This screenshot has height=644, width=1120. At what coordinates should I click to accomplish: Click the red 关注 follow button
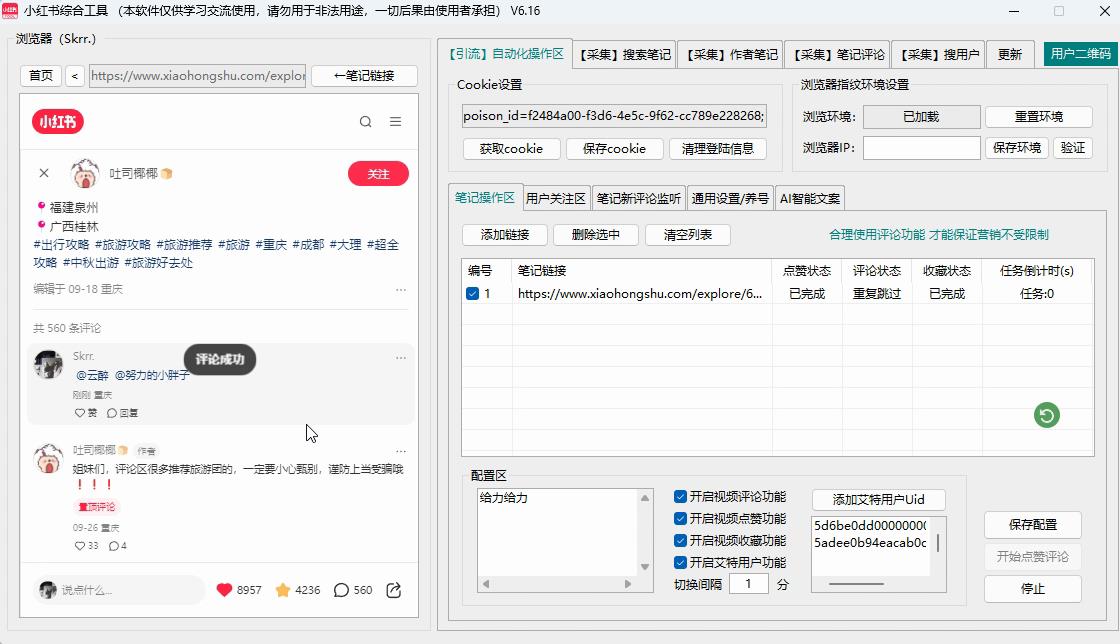(377, 173)
